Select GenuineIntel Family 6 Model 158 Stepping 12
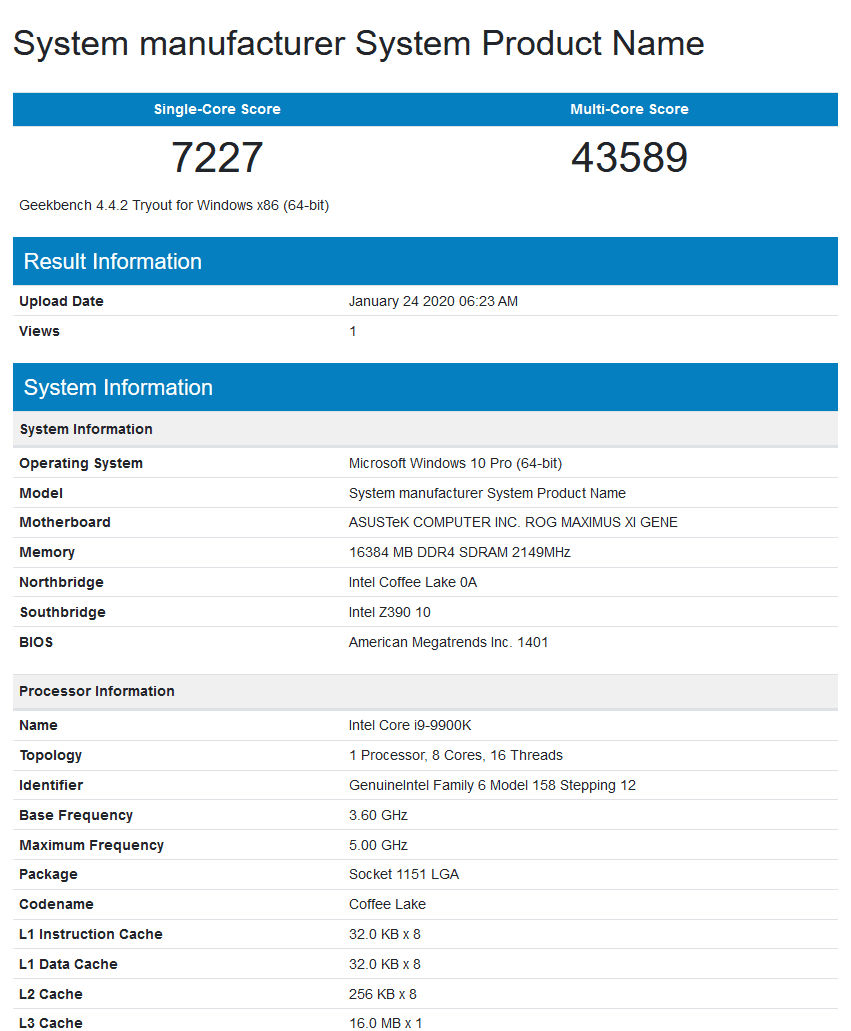851x1031 pixels. pyautogui.click(x=493, y=785)
